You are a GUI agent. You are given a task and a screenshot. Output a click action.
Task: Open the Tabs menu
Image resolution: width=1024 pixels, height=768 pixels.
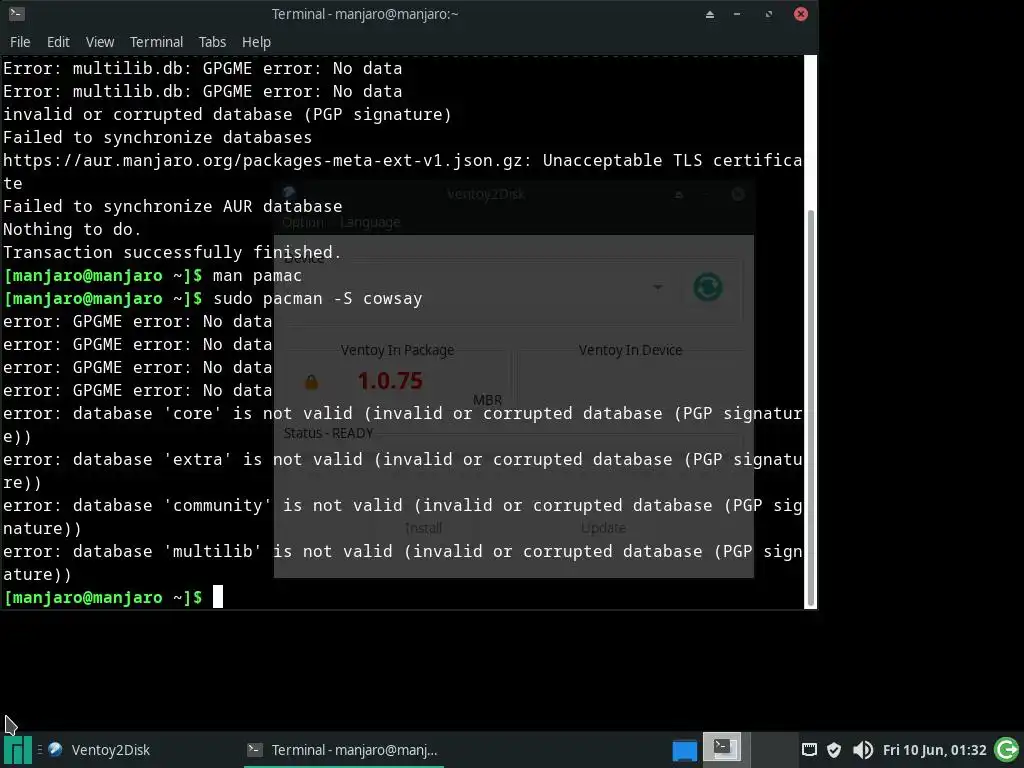[212, 42]
